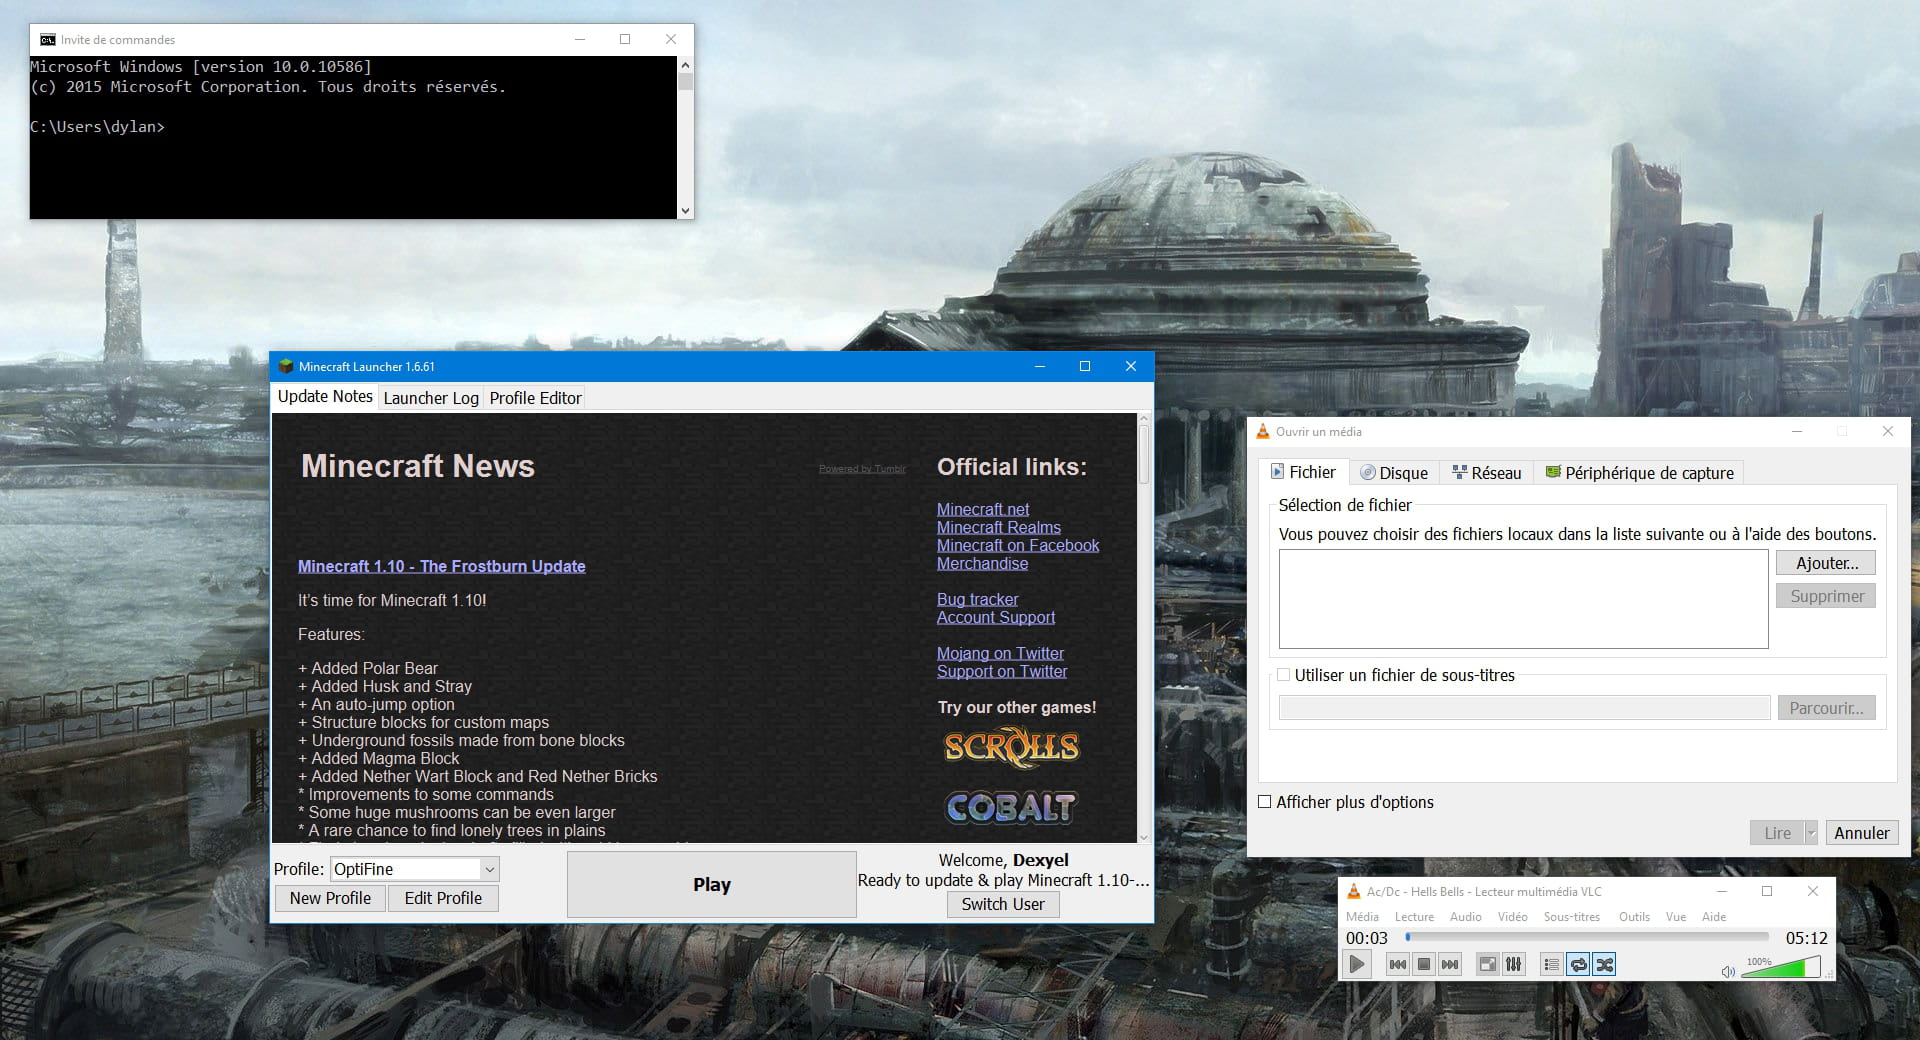The height and width of the screenshot is (1040, 1920).
Task: Seek on the VLC playback timeline
Action: point(1587,937)
